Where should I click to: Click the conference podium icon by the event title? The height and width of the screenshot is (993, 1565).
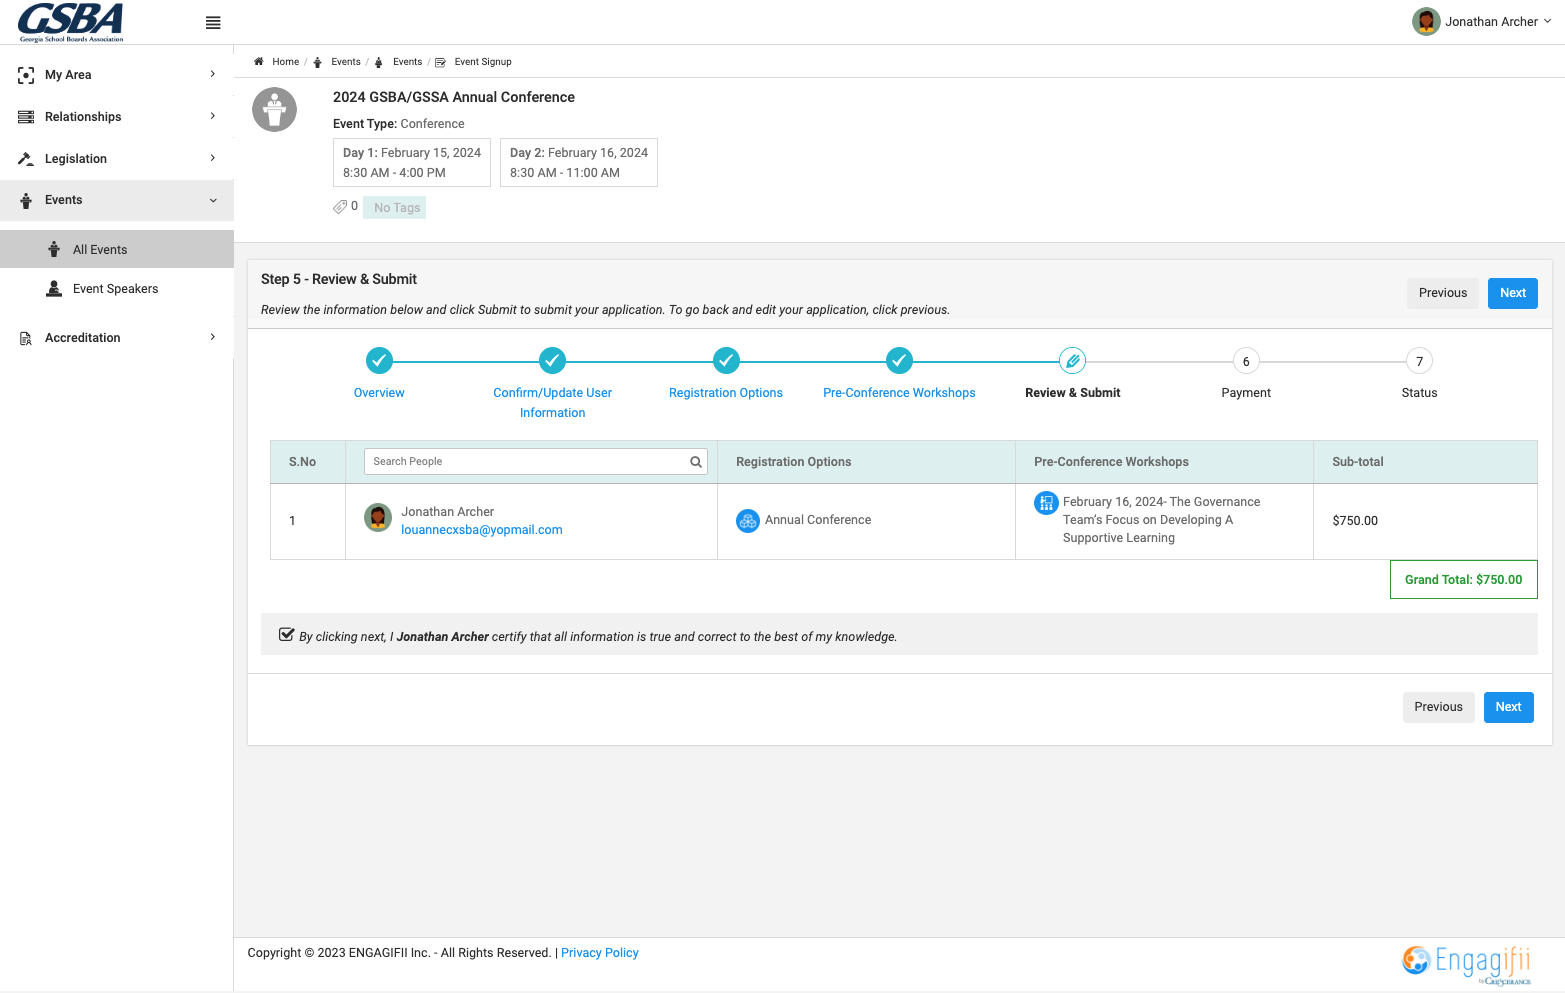coord(275,110)
